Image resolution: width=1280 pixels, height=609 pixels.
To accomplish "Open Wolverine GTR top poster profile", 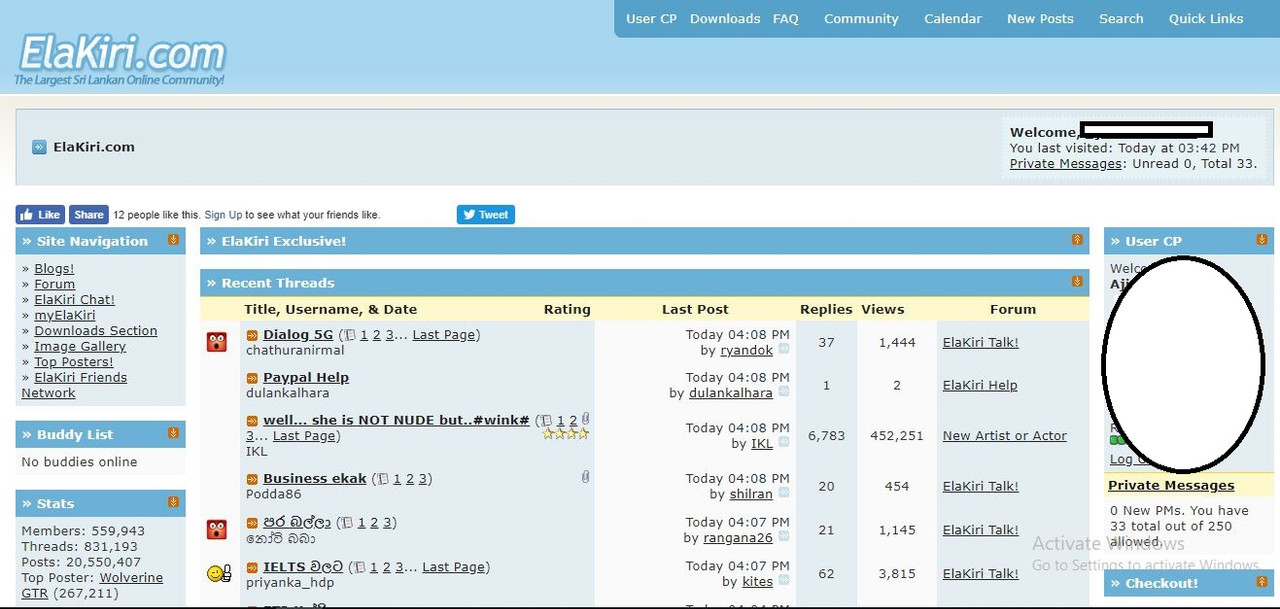I will tap(92, 586).
